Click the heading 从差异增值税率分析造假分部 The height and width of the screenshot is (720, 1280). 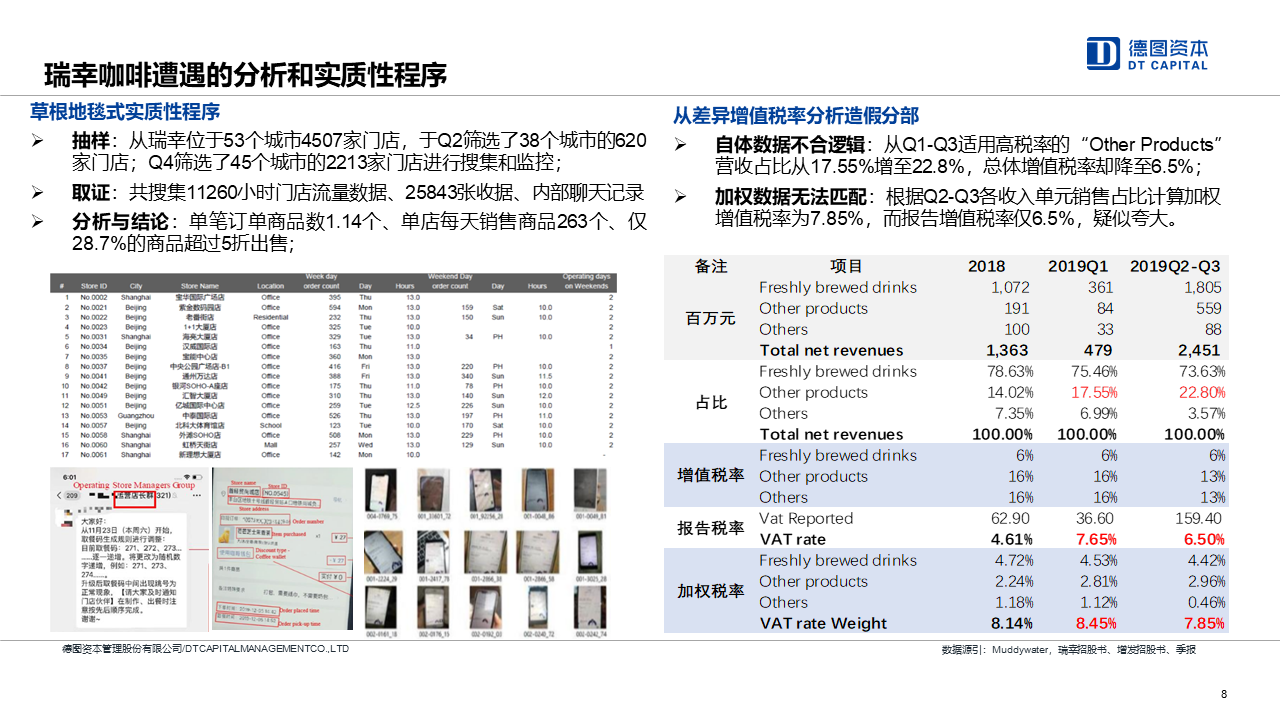pos(795,115)
